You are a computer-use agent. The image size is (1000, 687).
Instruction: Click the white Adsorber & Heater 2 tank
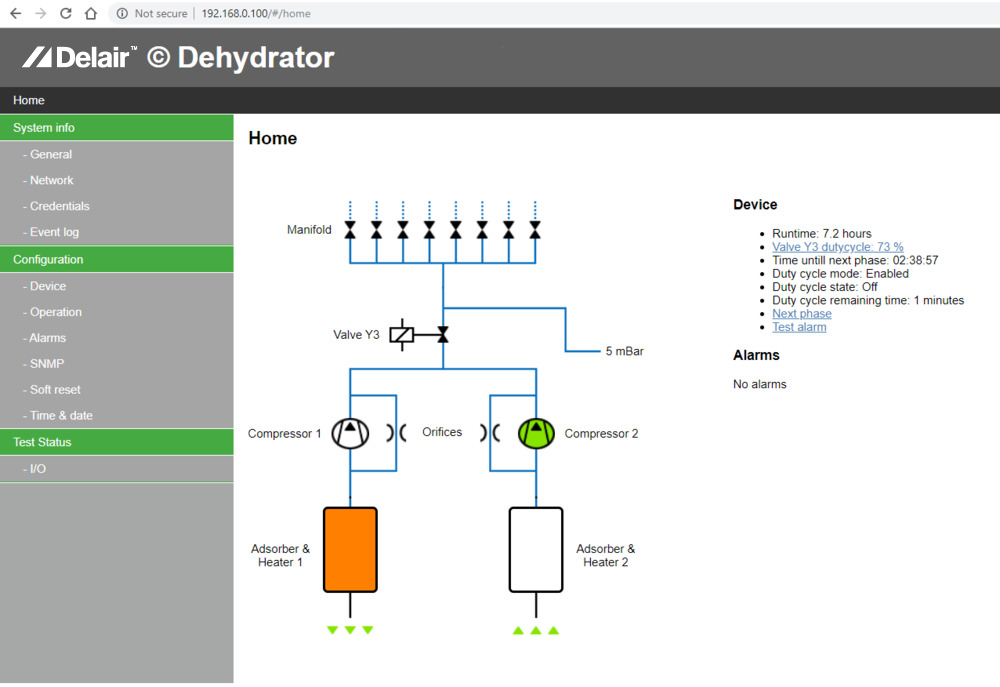536,550
